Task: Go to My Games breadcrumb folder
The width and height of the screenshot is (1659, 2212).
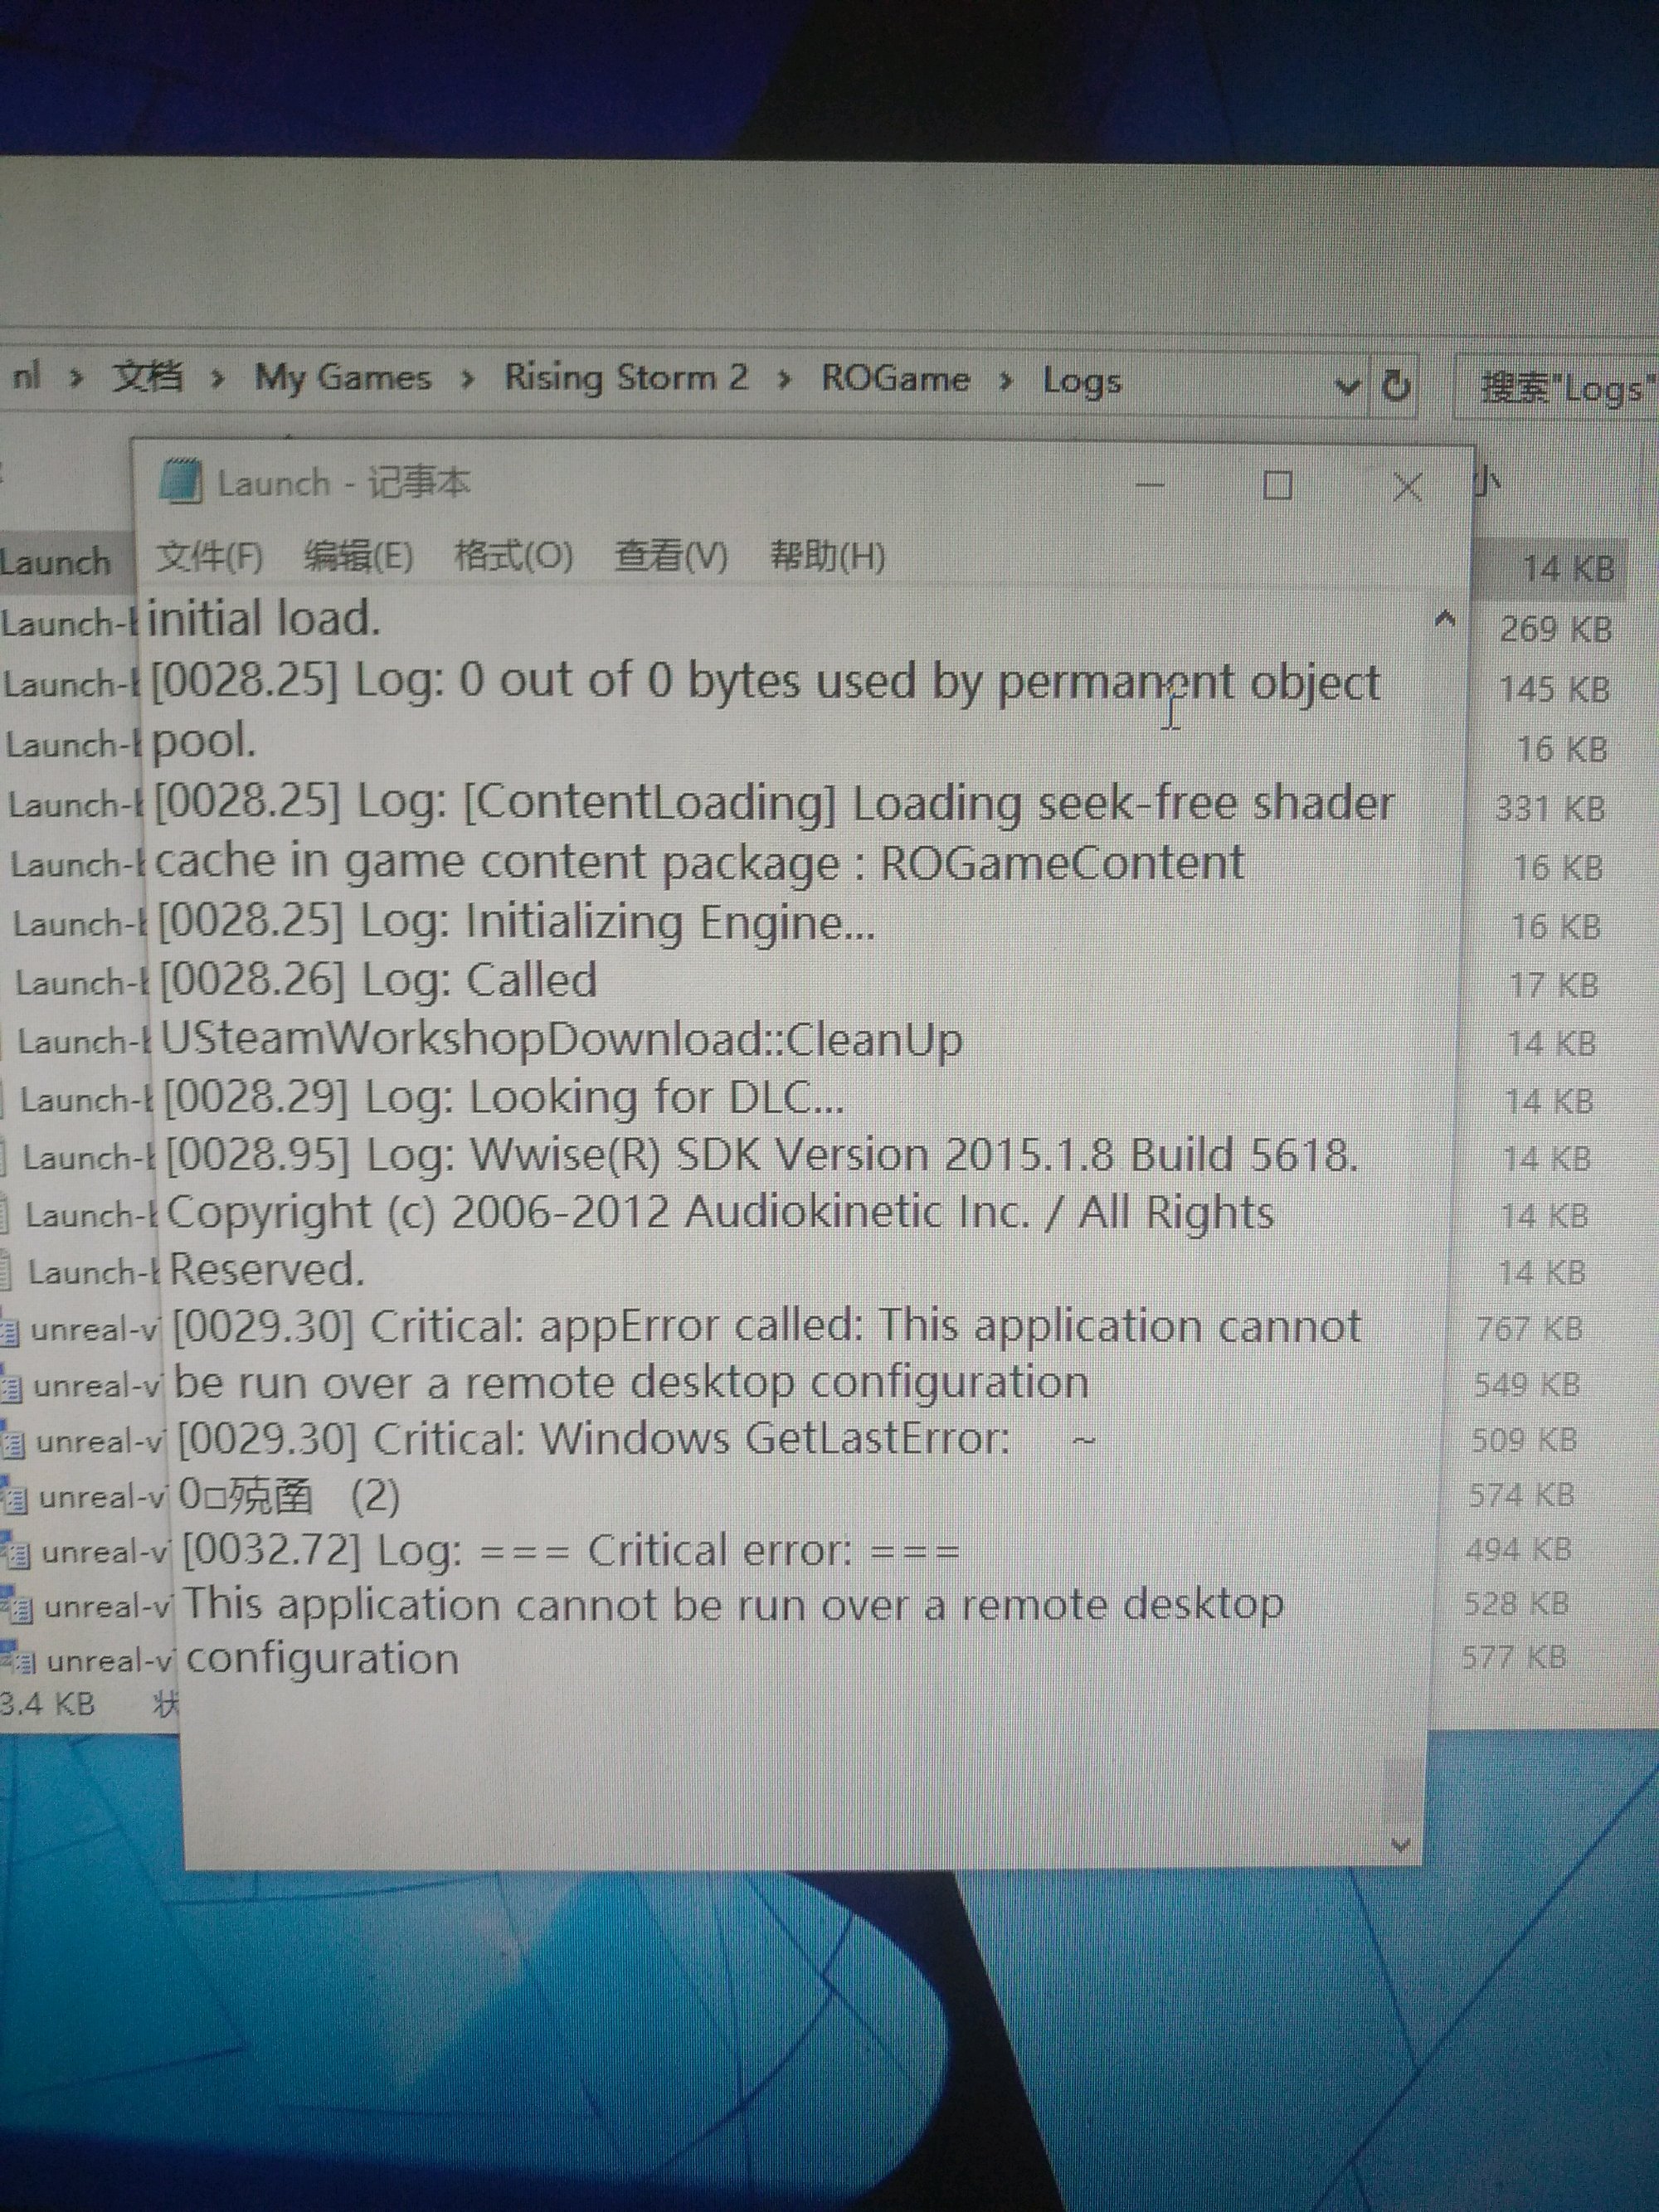Action: (x=342, y=377)
